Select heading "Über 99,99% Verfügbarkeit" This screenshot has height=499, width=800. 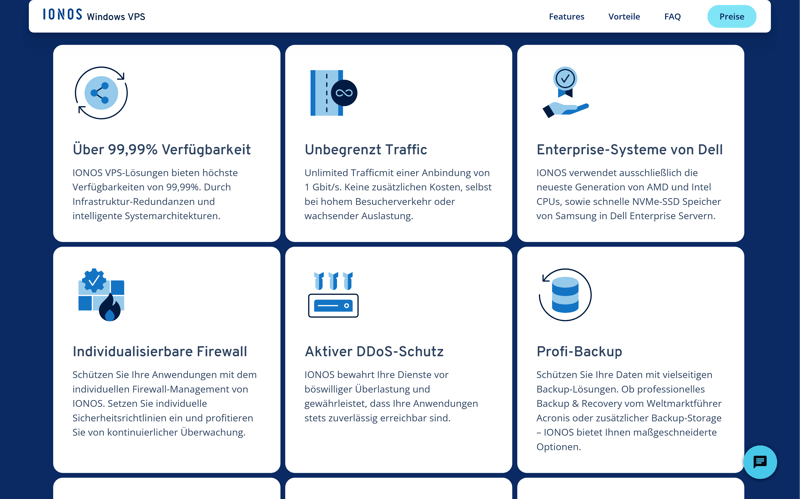162,149
